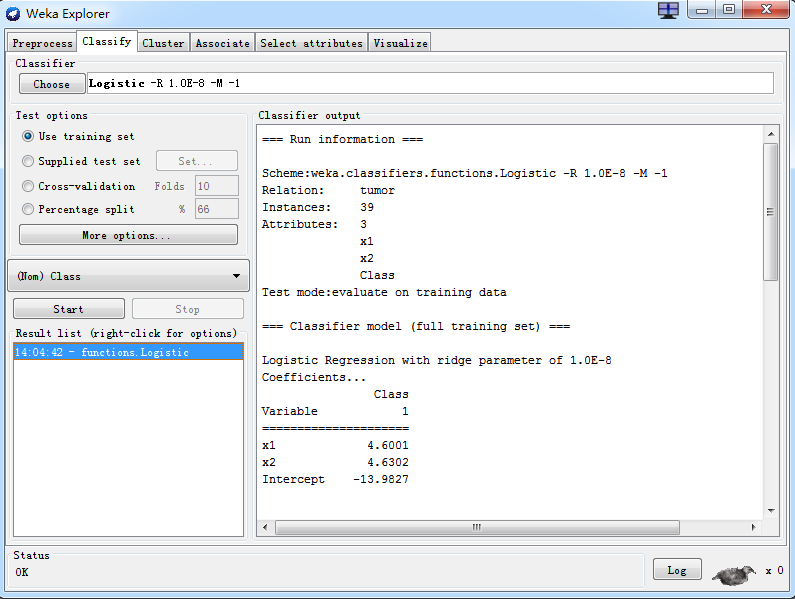Viewport: 795px width, 599px height.
Task: Click the x1 coefficient 4.6001 row
Action: [335, 445]
